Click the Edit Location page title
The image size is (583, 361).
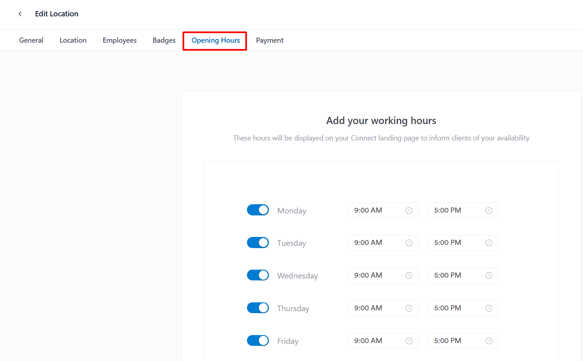tap(57, 14)
